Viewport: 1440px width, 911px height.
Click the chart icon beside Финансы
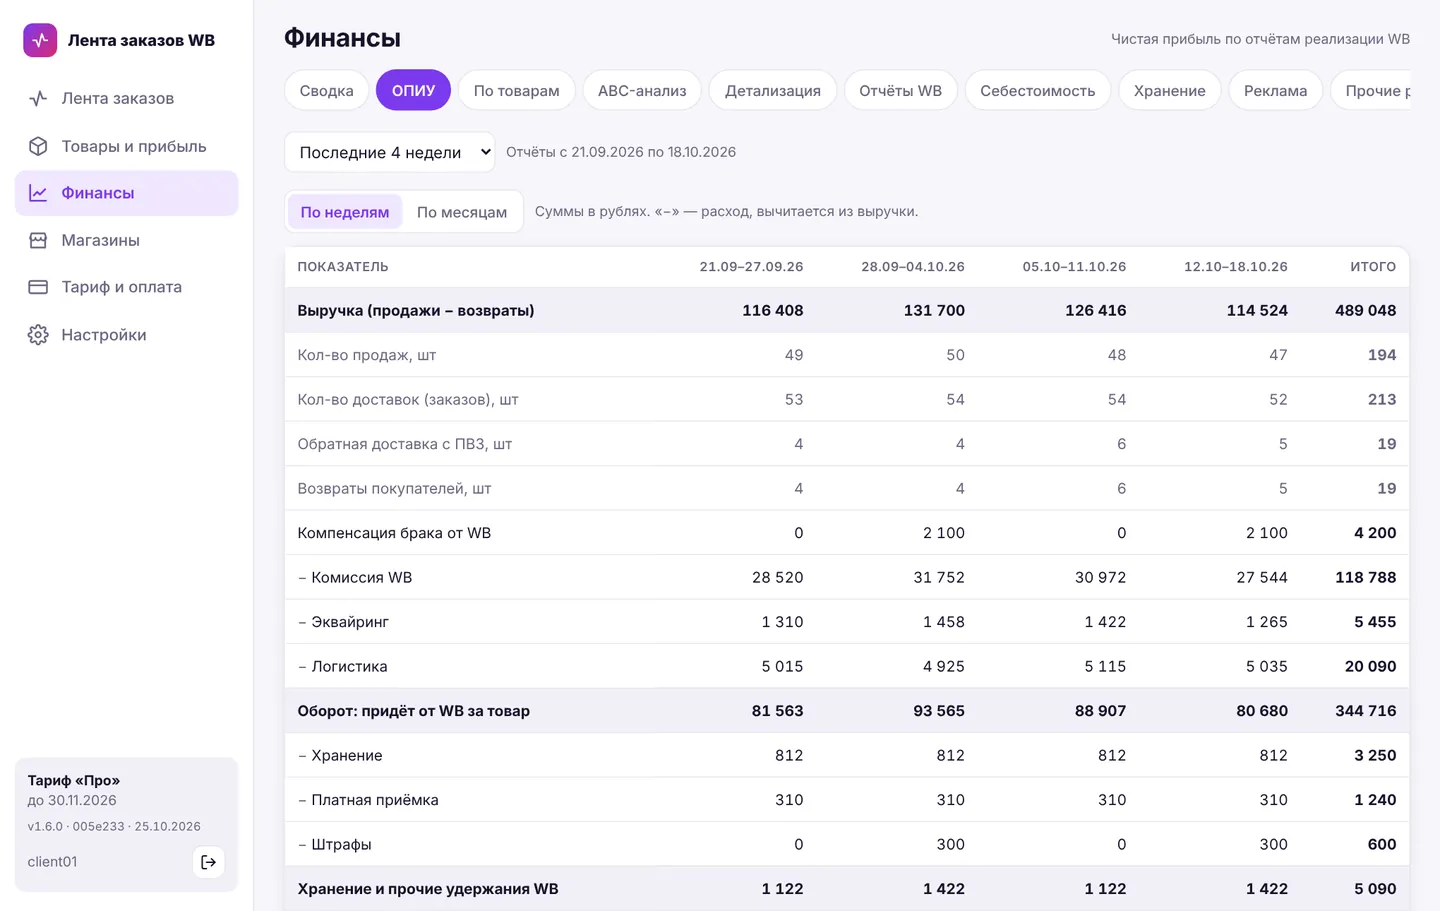point(38,193)
